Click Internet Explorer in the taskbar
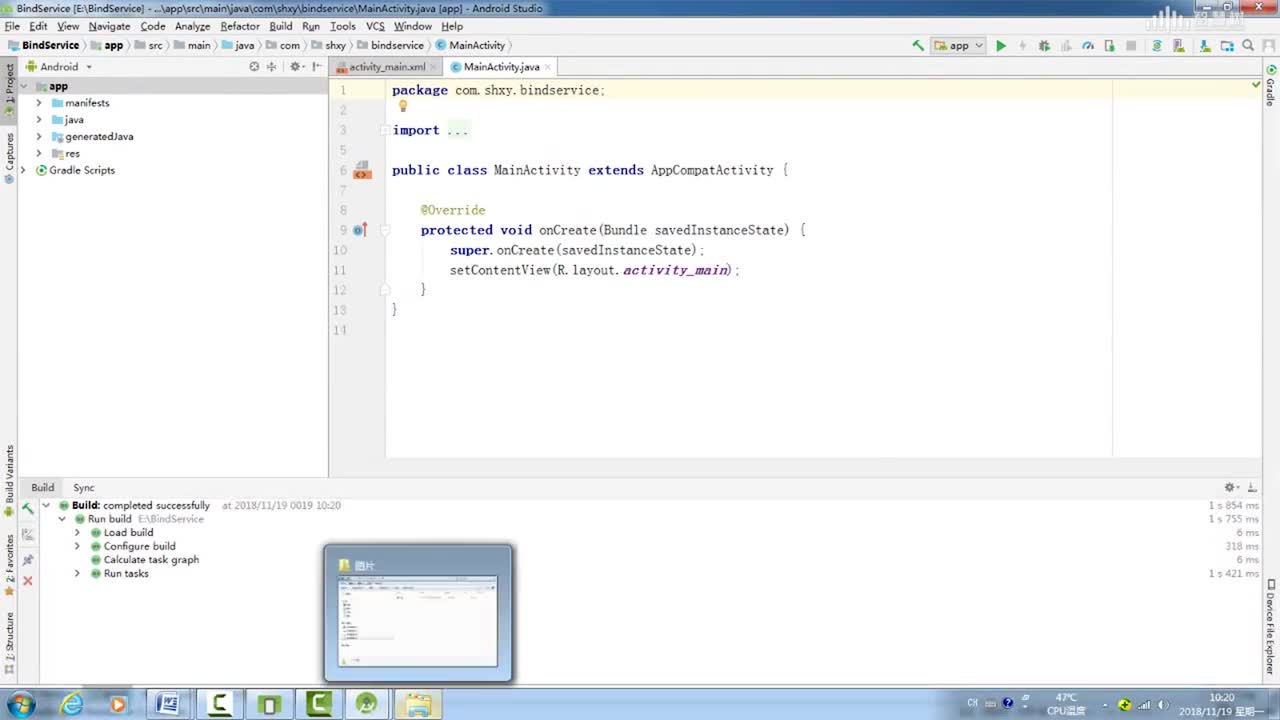Screen dimensions: 1280x720 click(x=72, y=705)
